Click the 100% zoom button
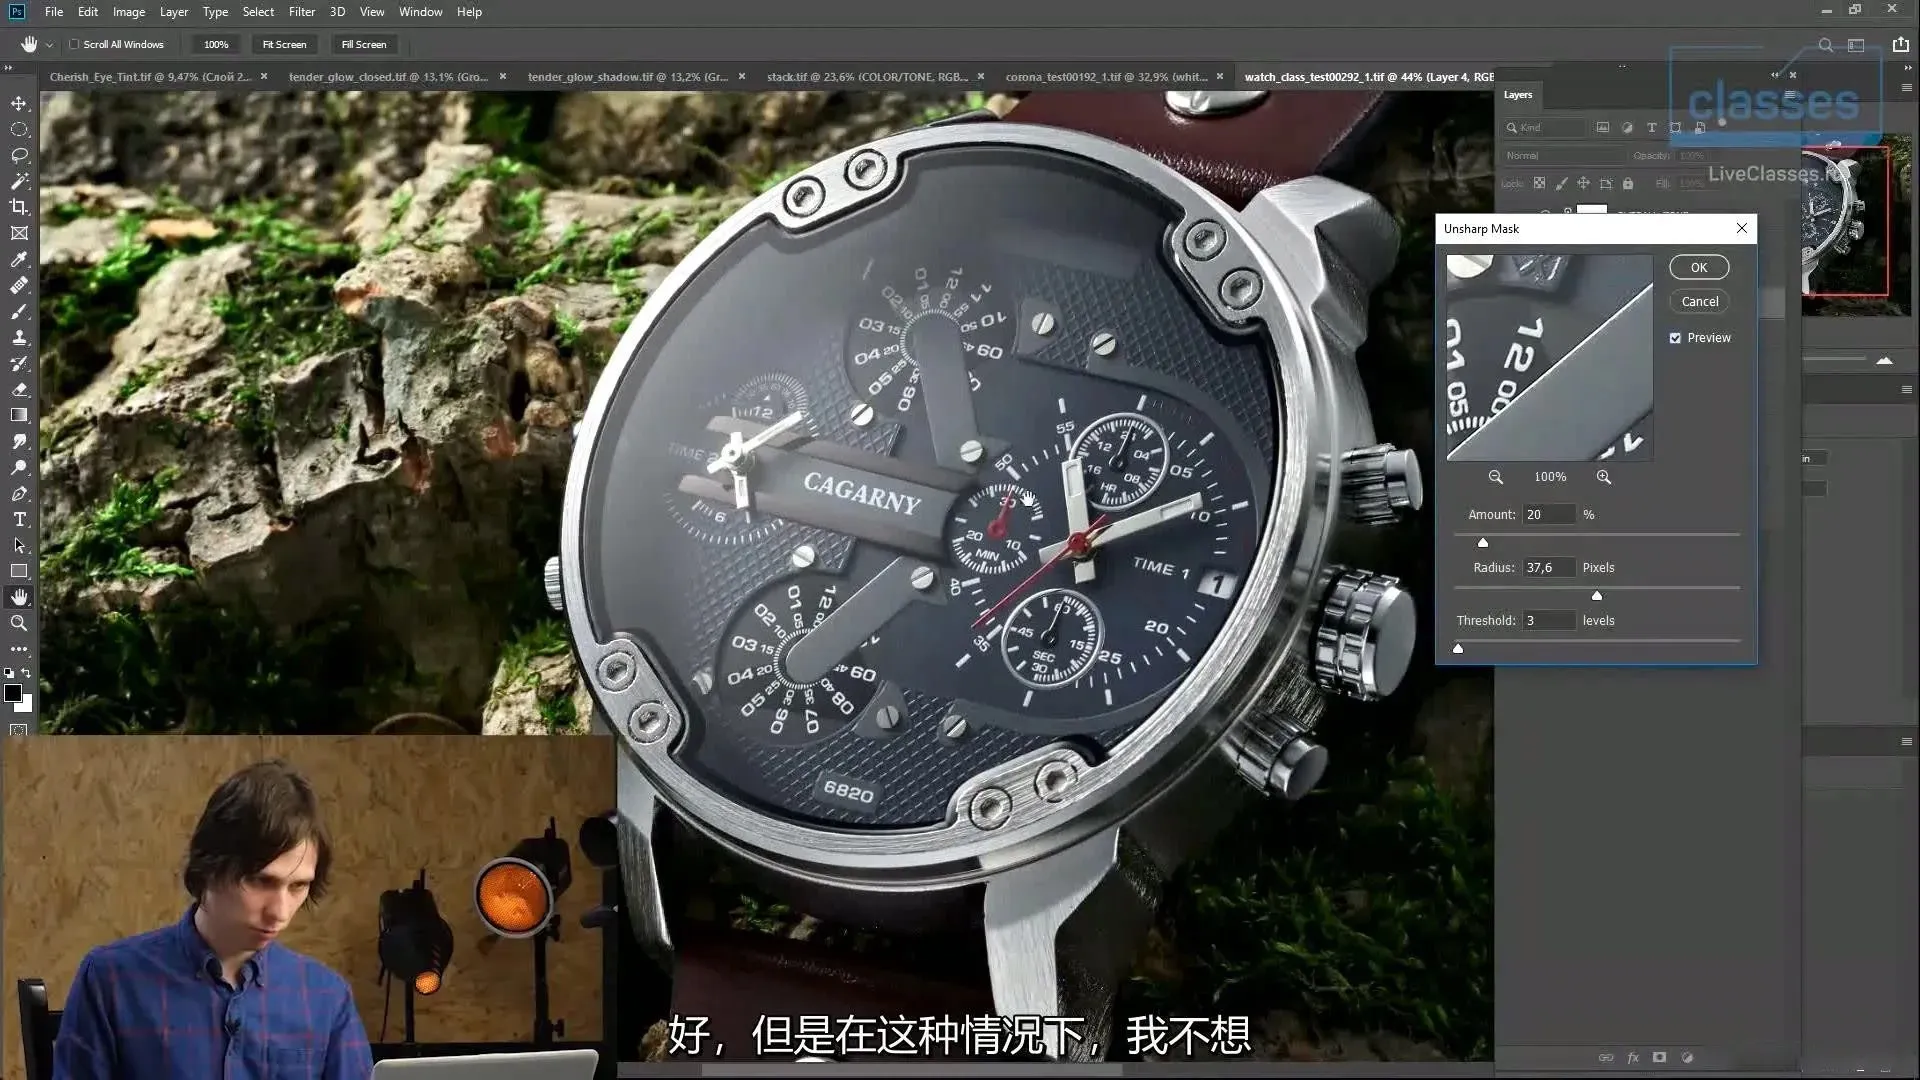 (216, 45)
